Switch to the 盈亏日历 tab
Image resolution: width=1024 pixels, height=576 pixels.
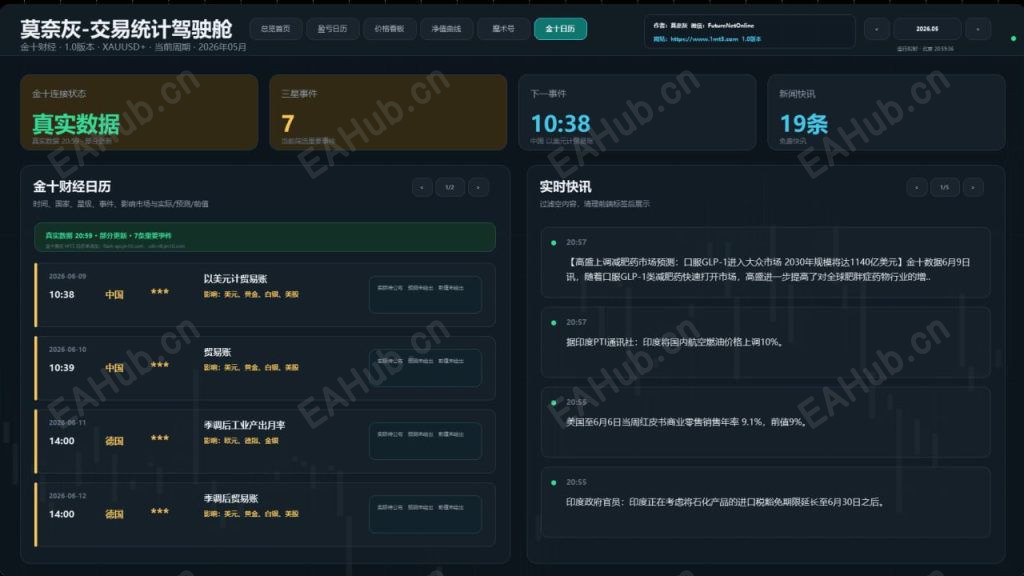click(332, 29)
